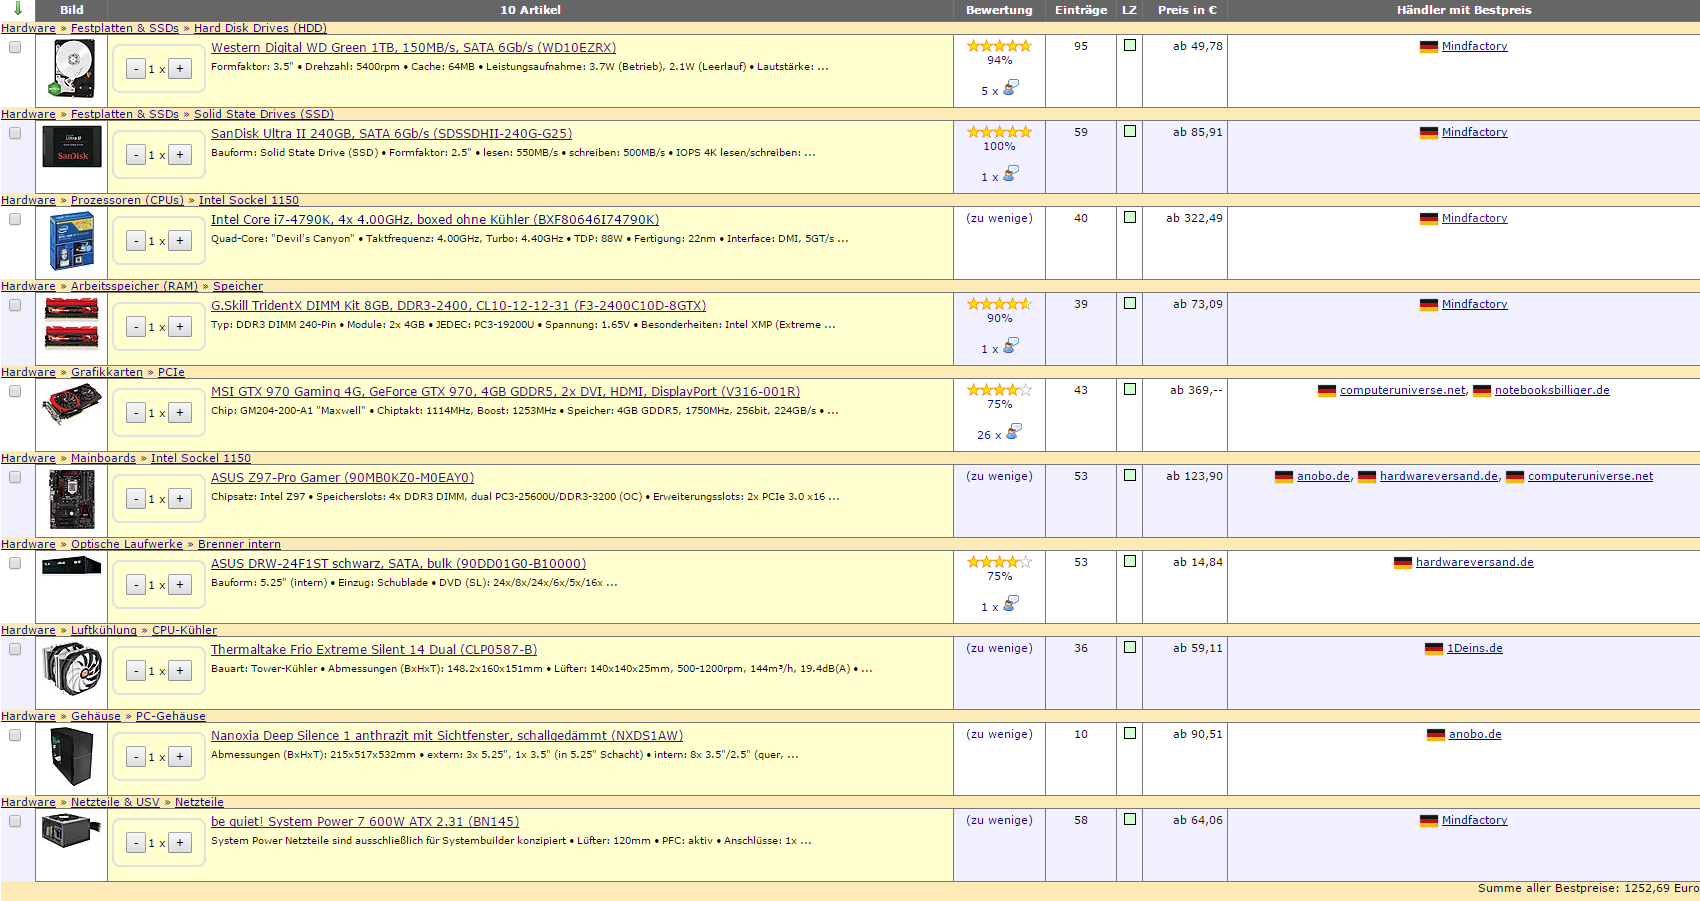Open the SanDisk Ultra II SSD thumbnail

(x=72, y=147)
